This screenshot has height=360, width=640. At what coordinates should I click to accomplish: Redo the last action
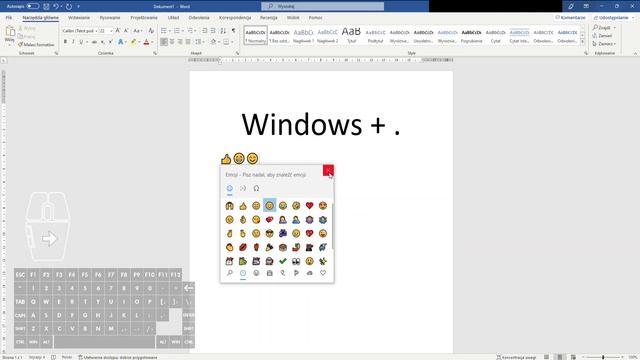pos(69,6)
